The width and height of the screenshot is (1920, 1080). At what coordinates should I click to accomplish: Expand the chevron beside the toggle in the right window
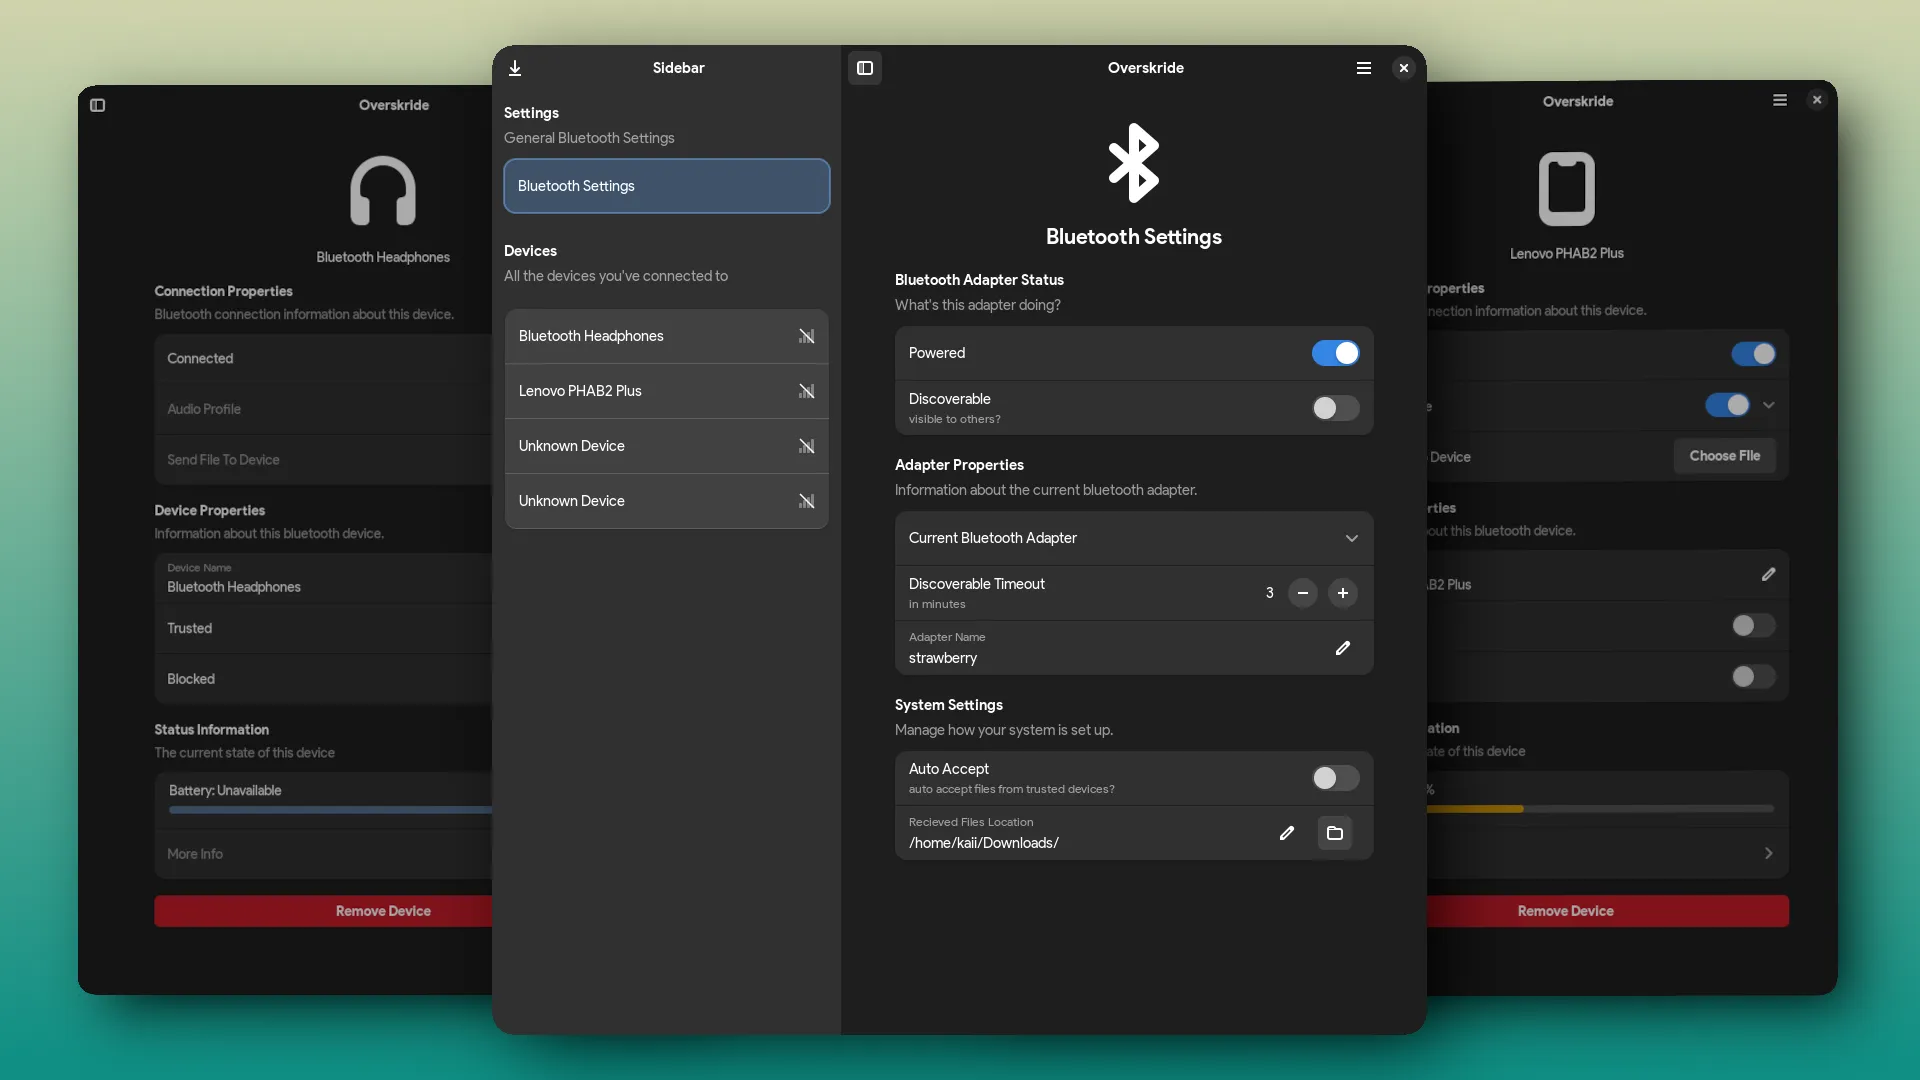click(x=1768, y=405)
